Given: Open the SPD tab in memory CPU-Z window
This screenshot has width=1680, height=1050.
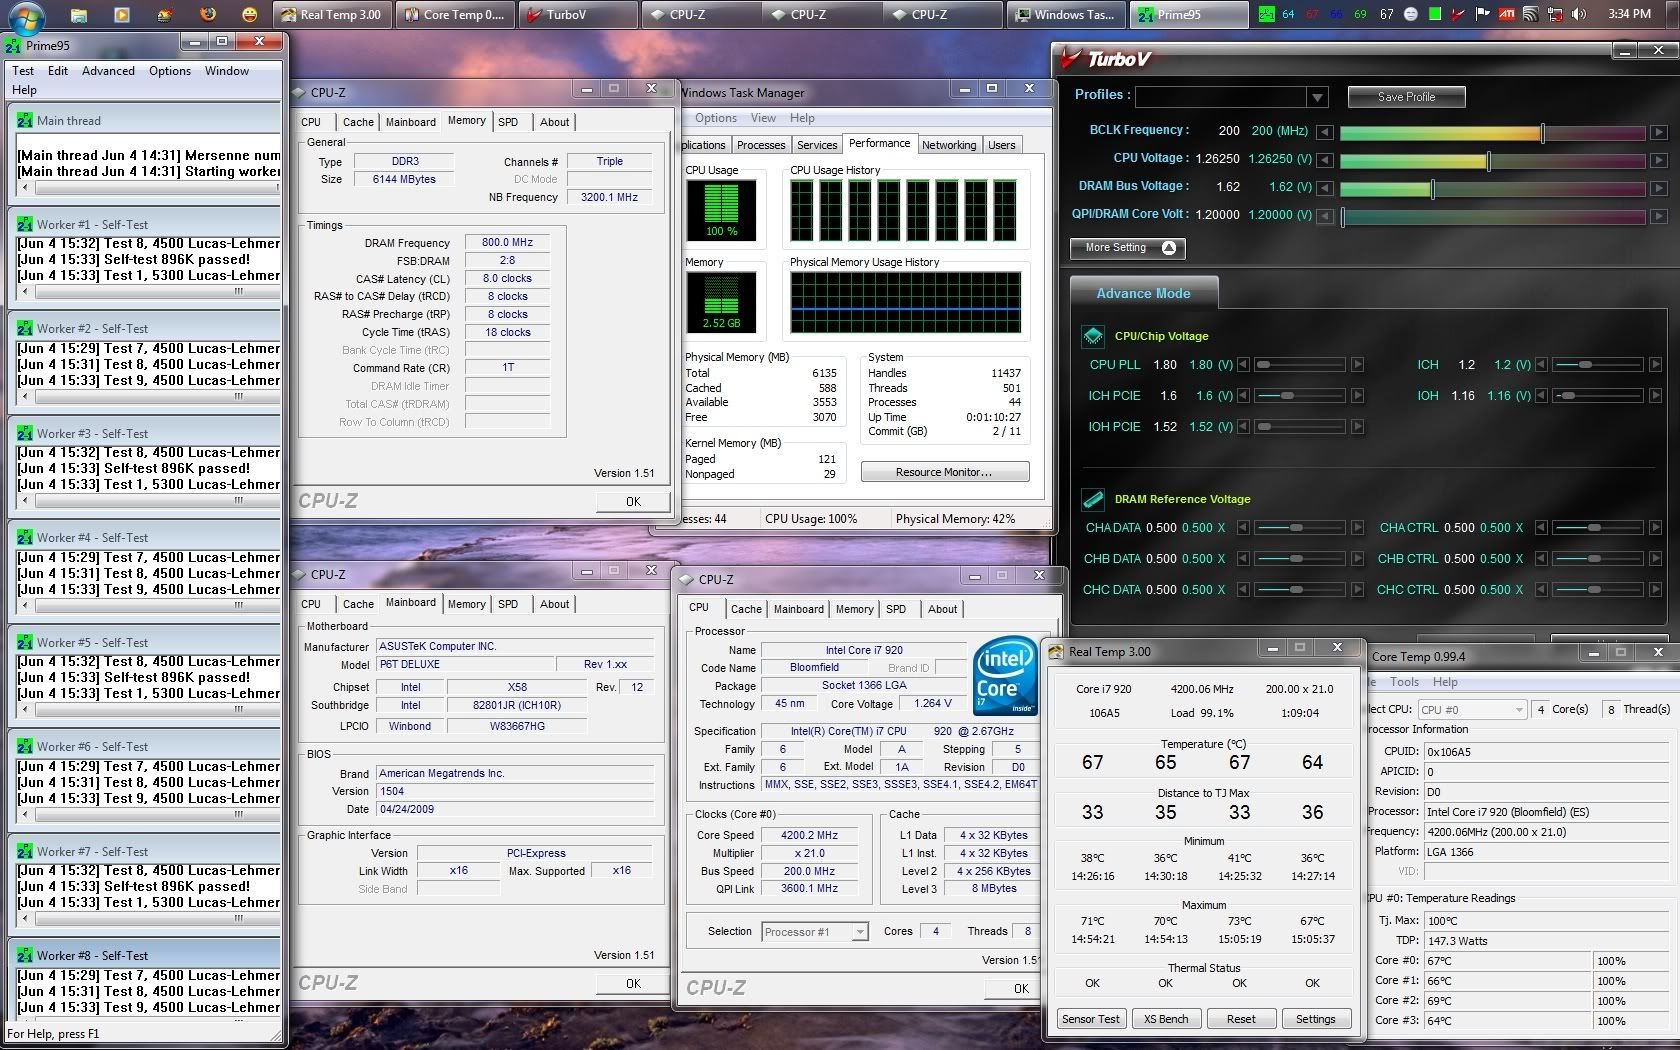Looking at the screenshot, I should tap(508, 122).
